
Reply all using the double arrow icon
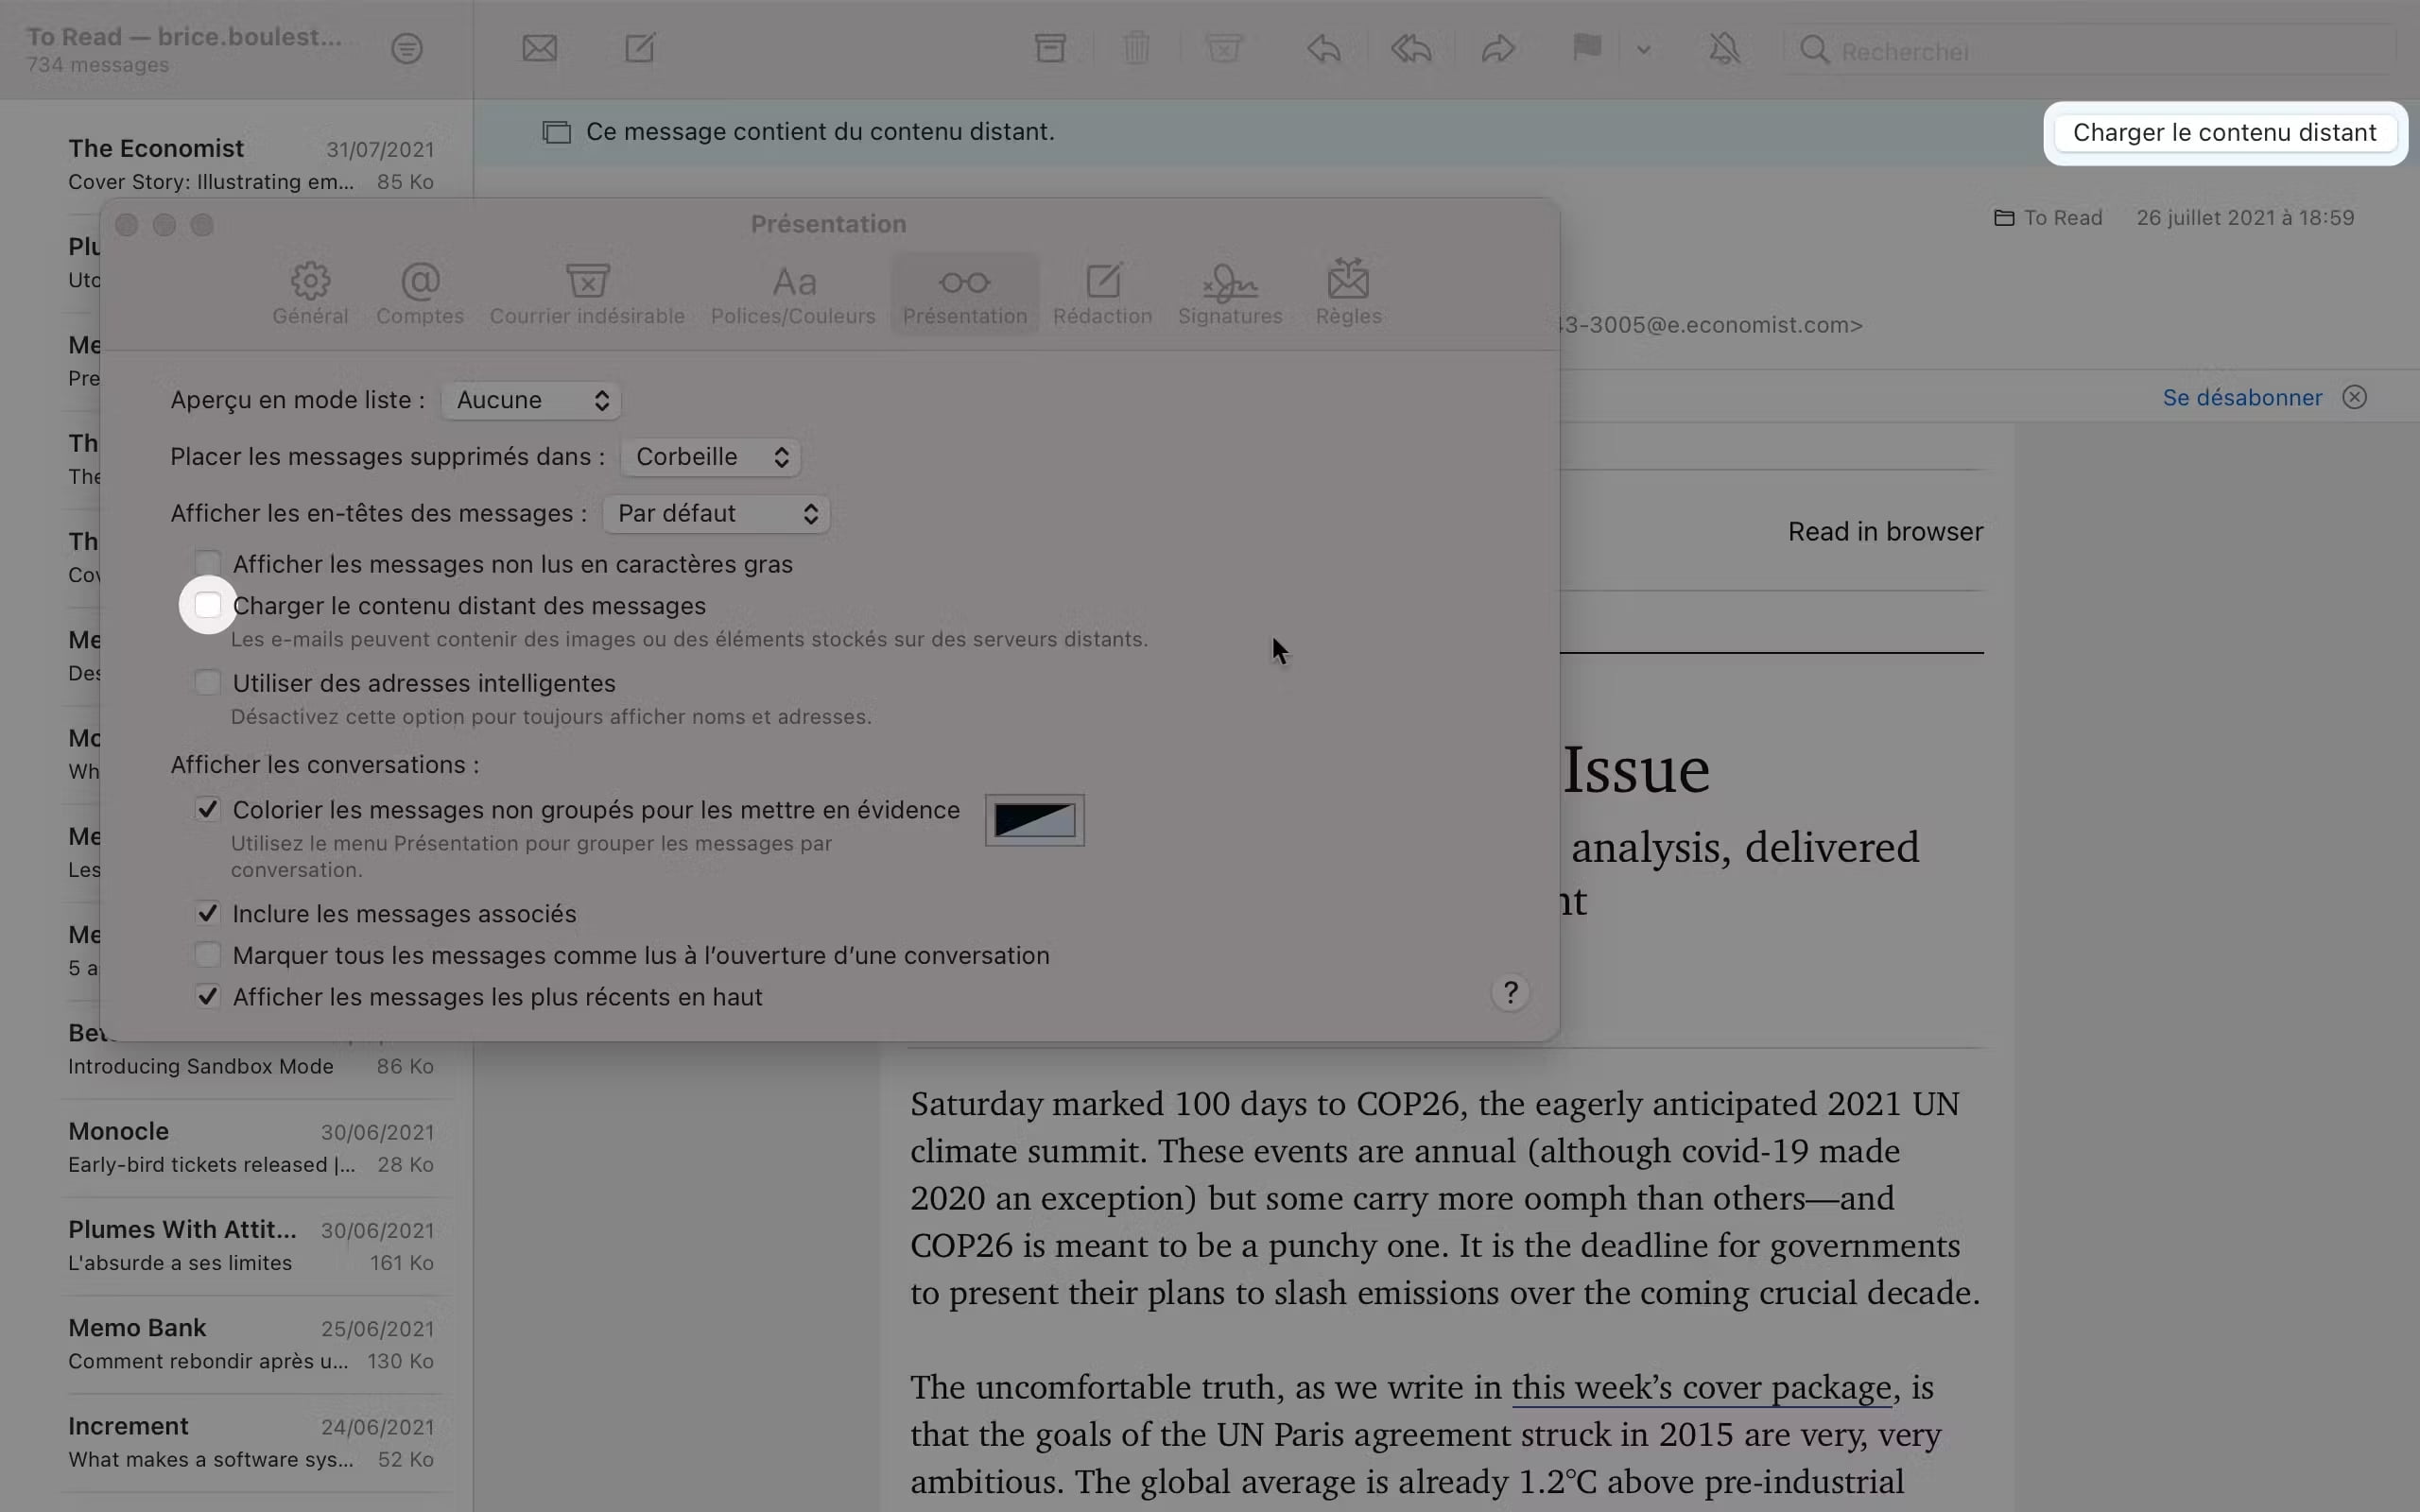[x=1411, y=47]
